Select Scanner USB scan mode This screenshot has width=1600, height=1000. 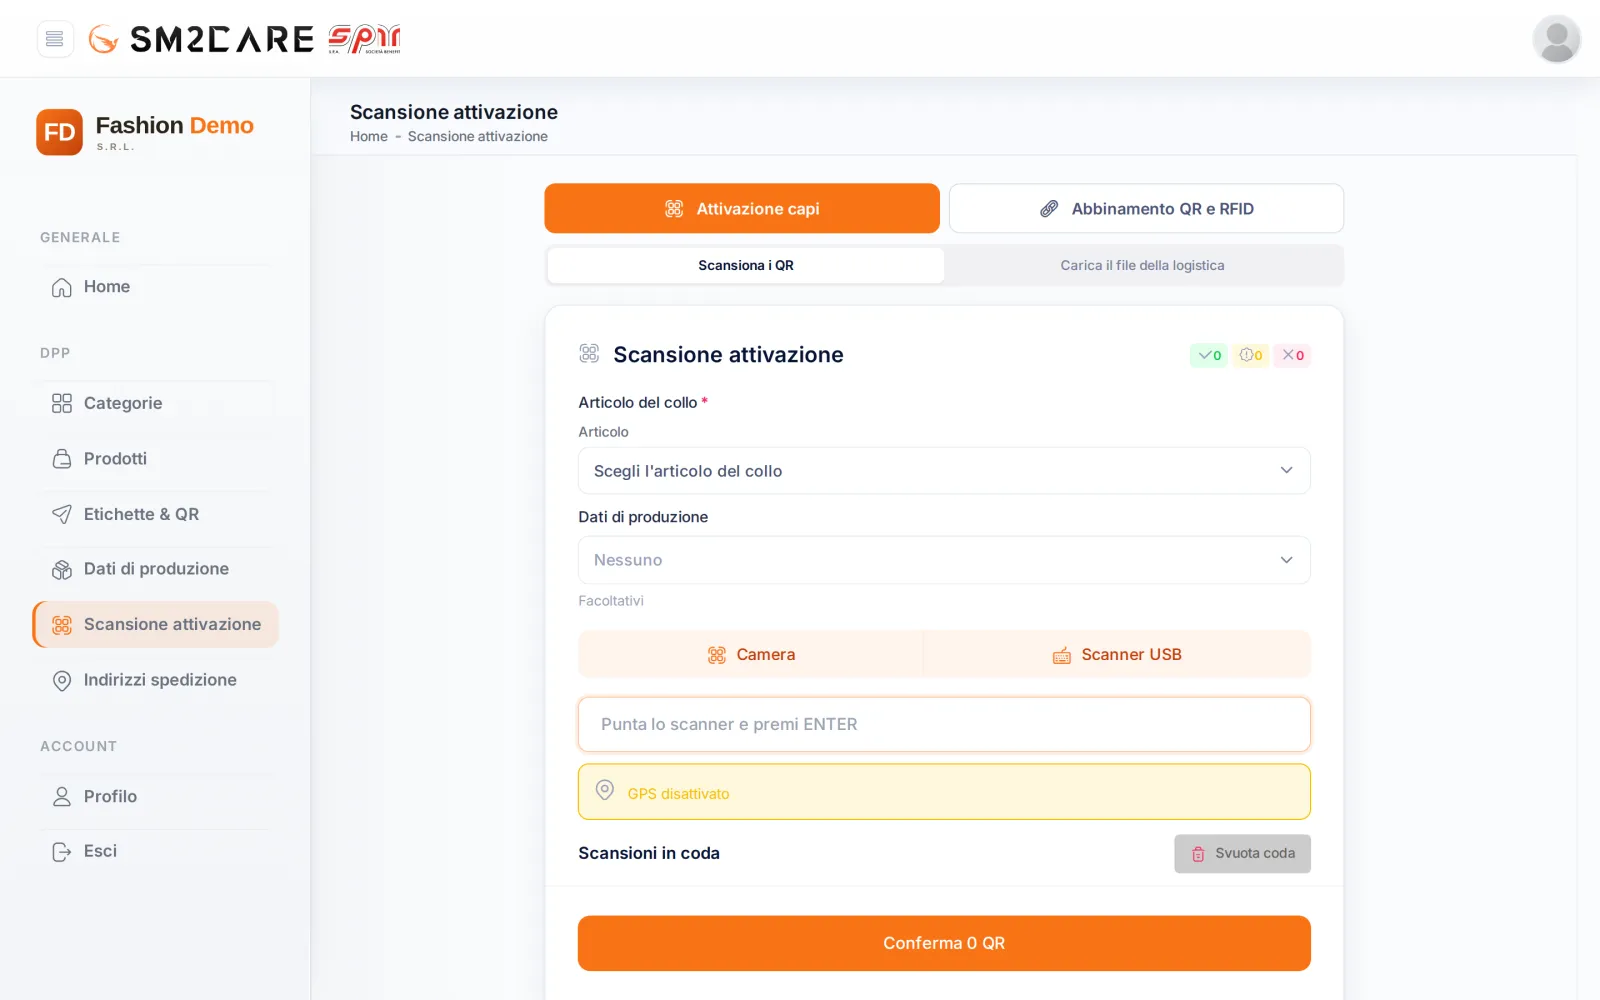(x=1117, y=655)
